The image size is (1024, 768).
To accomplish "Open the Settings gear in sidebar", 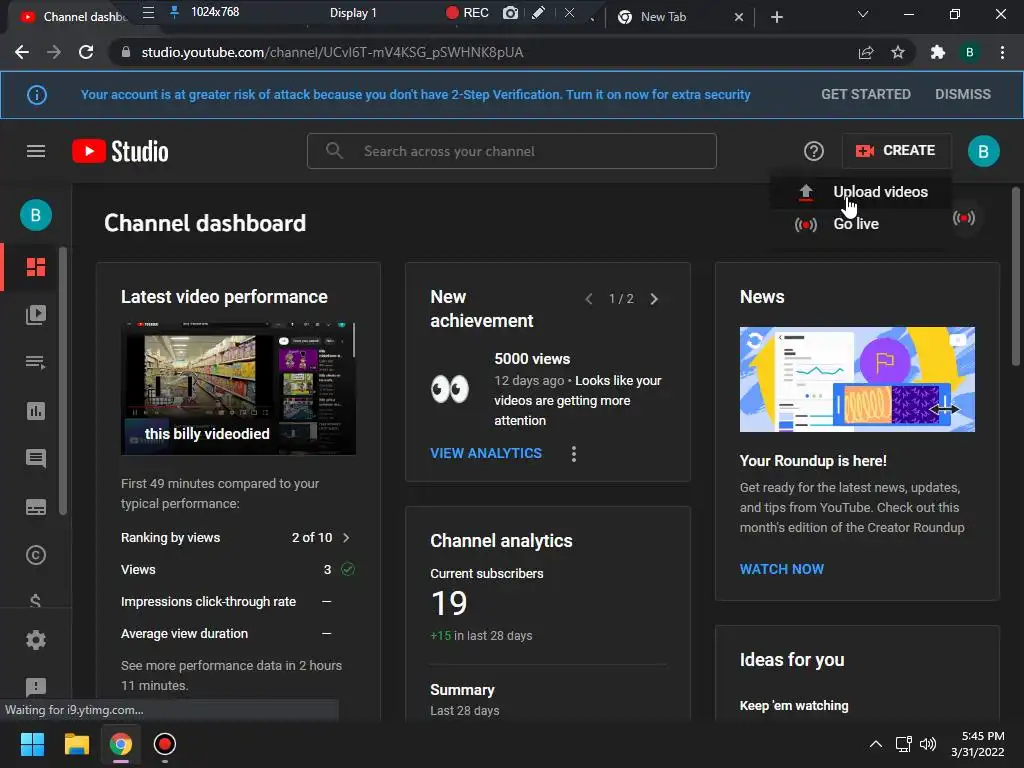I will point(36,640).
